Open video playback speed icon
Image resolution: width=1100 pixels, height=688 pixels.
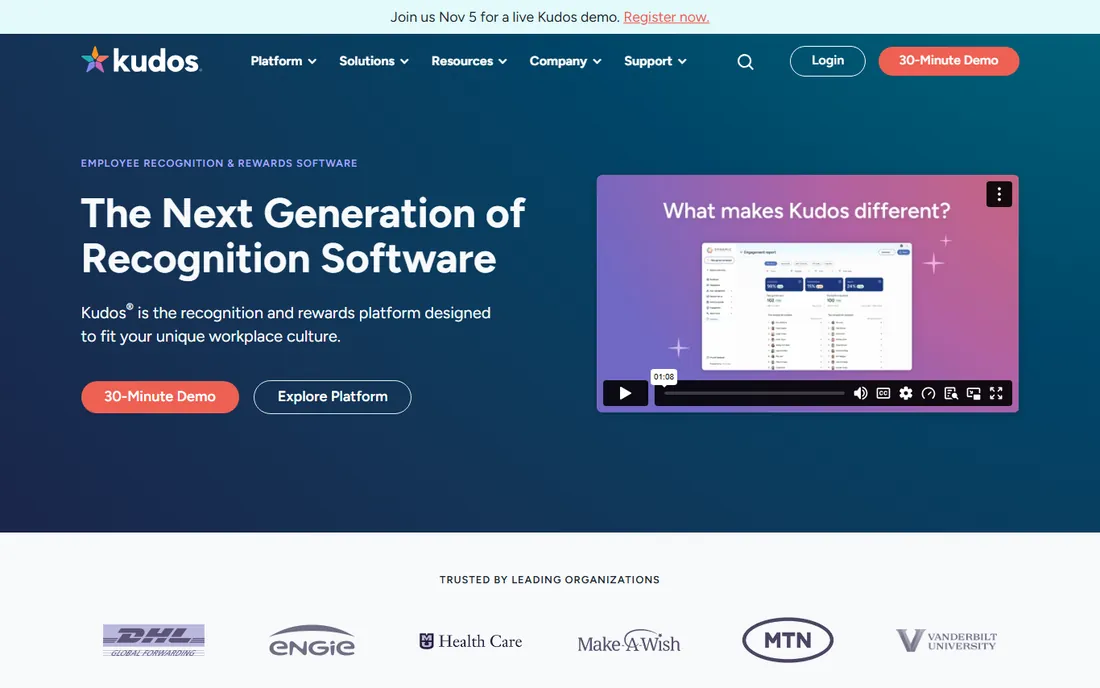click(x=928, y=393)
